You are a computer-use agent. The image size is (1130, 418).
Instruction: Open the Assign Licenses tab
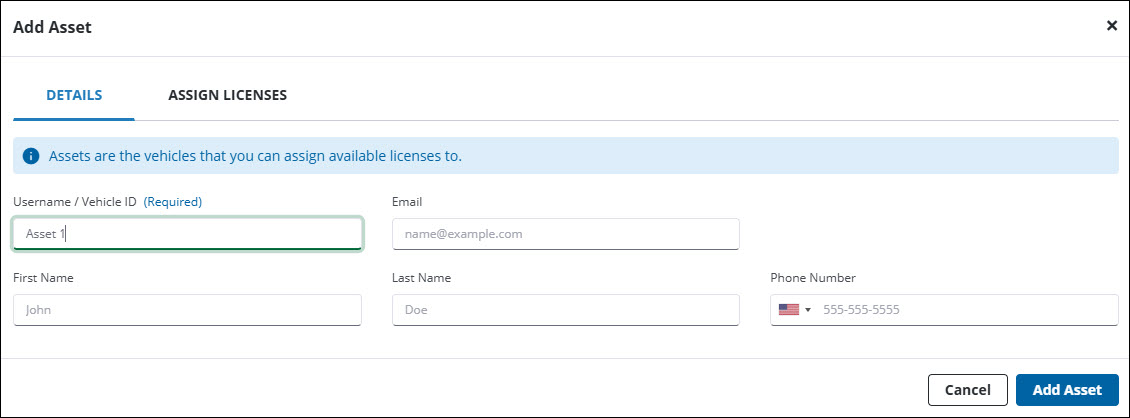(x=227, y=95)
